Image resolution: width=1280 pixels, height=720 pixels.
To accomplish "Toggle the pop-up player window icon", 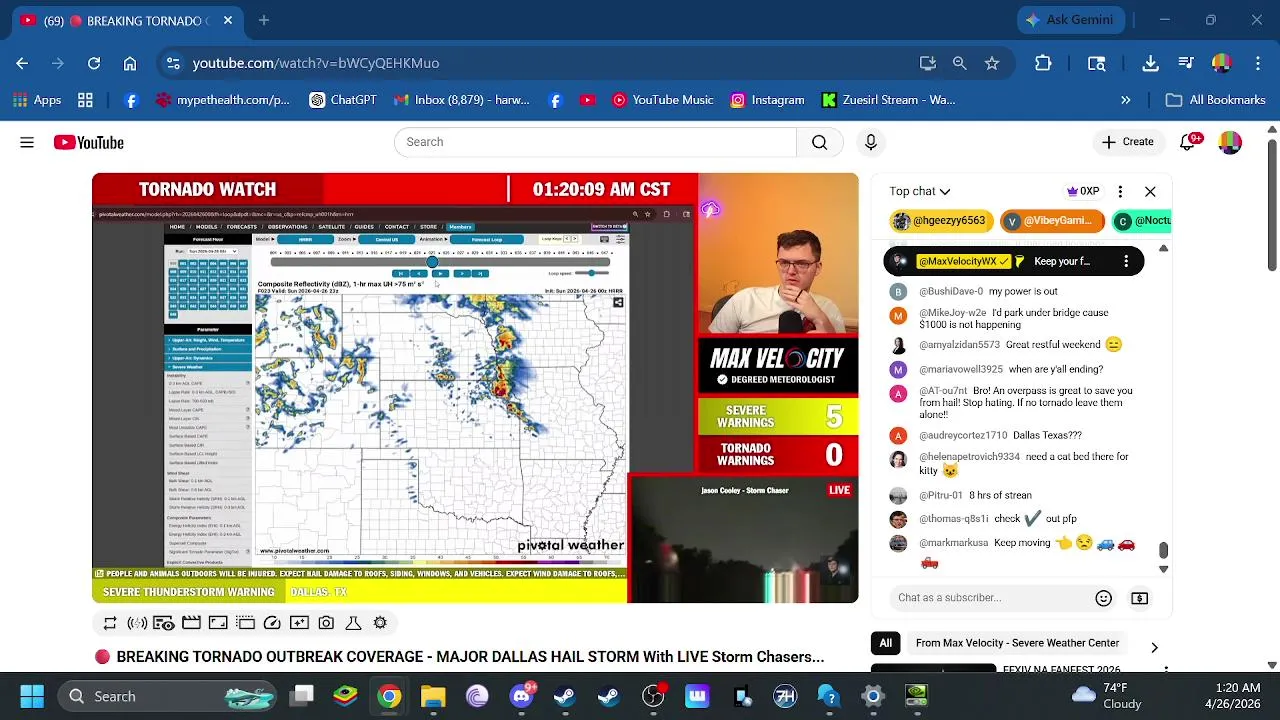I will (245, 623).
